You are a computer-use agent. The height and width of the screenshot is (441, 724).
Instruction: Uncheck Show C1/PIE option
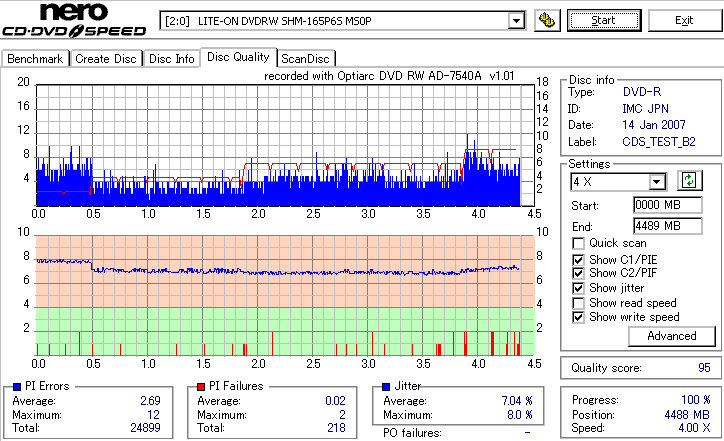(578, 260)
